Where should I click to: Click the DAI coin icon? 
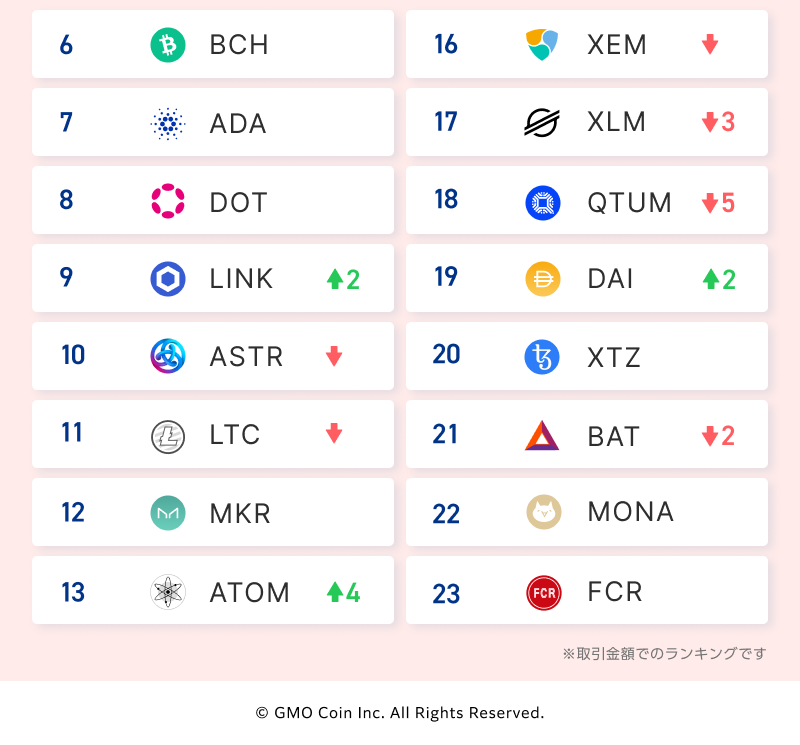[x=543, y=279]
